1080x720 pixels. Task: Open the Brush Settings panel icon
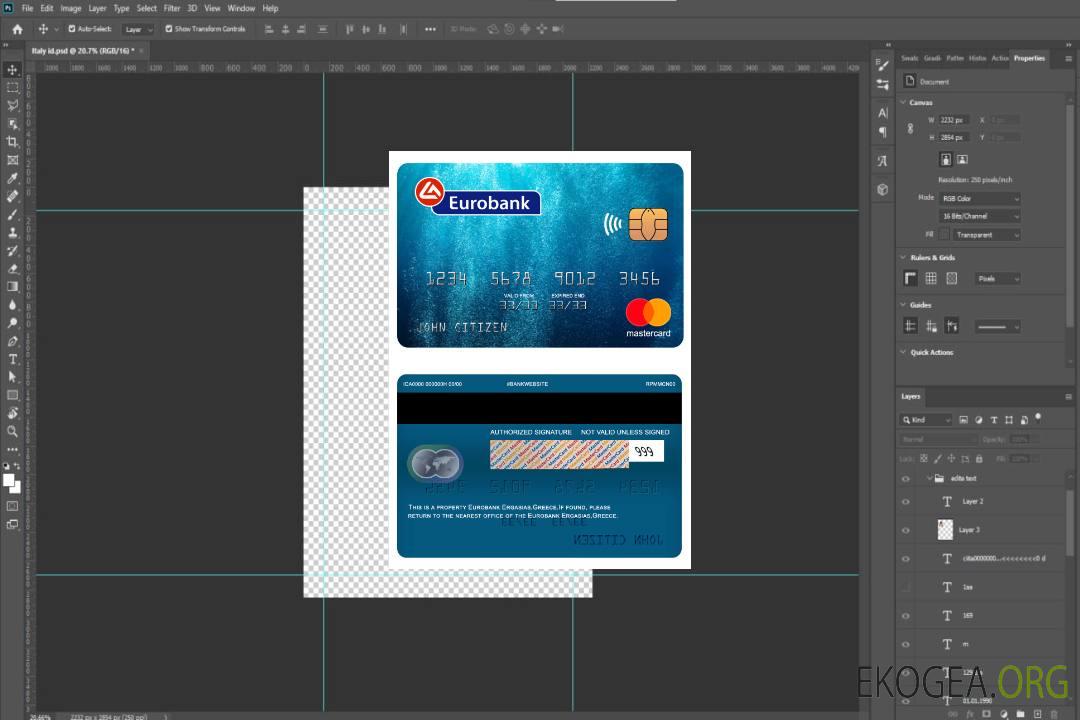click(882, 65)
